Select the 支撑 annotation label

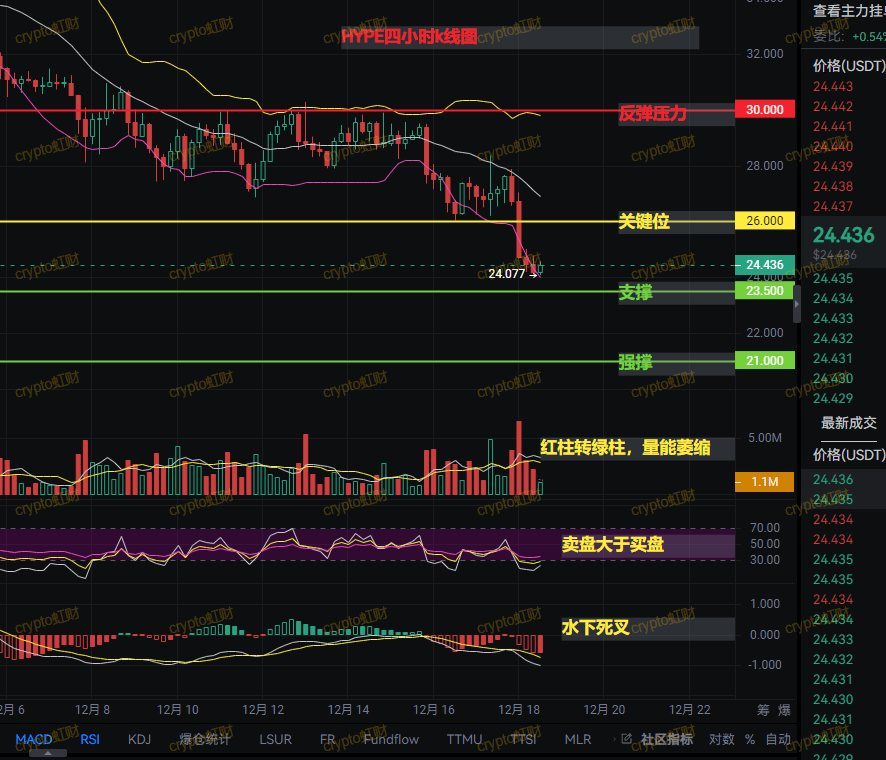[x=636, y=292]
